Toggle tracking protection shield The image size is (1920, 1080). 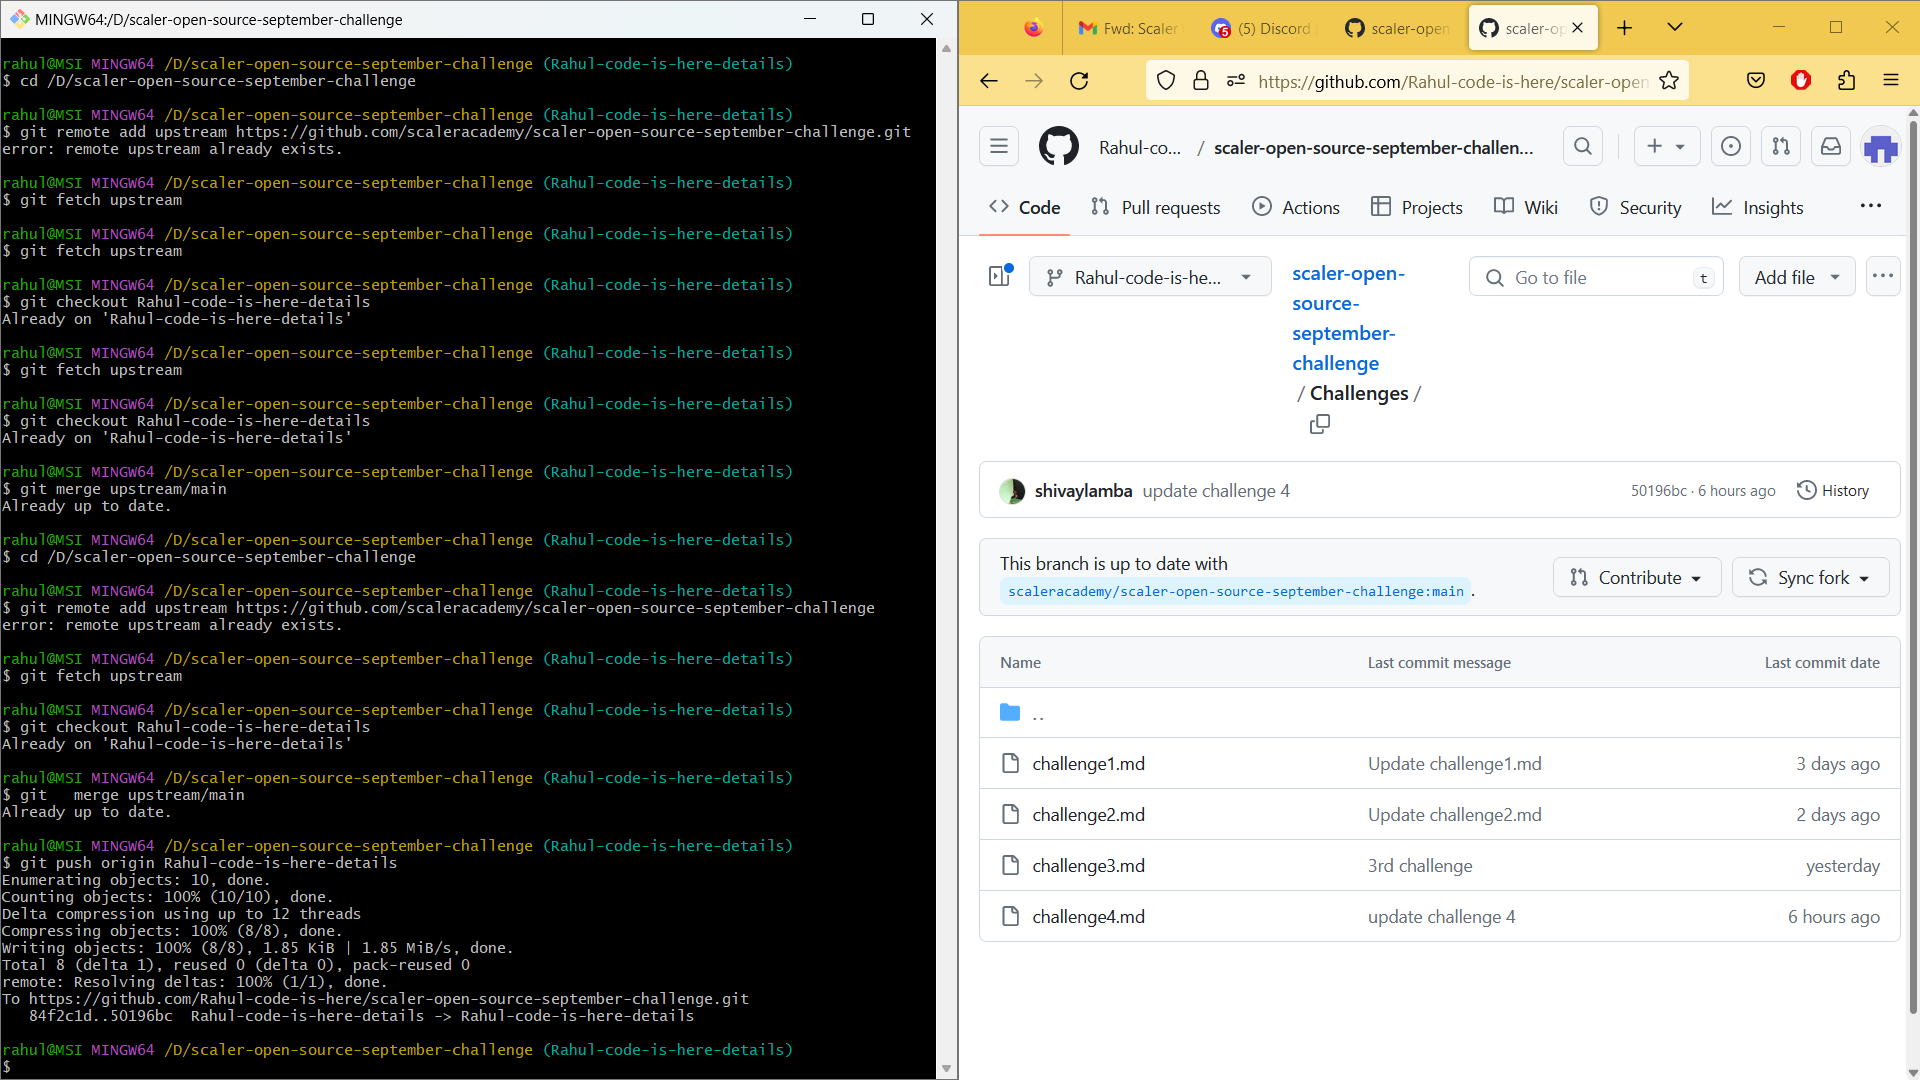point(1165,80)
